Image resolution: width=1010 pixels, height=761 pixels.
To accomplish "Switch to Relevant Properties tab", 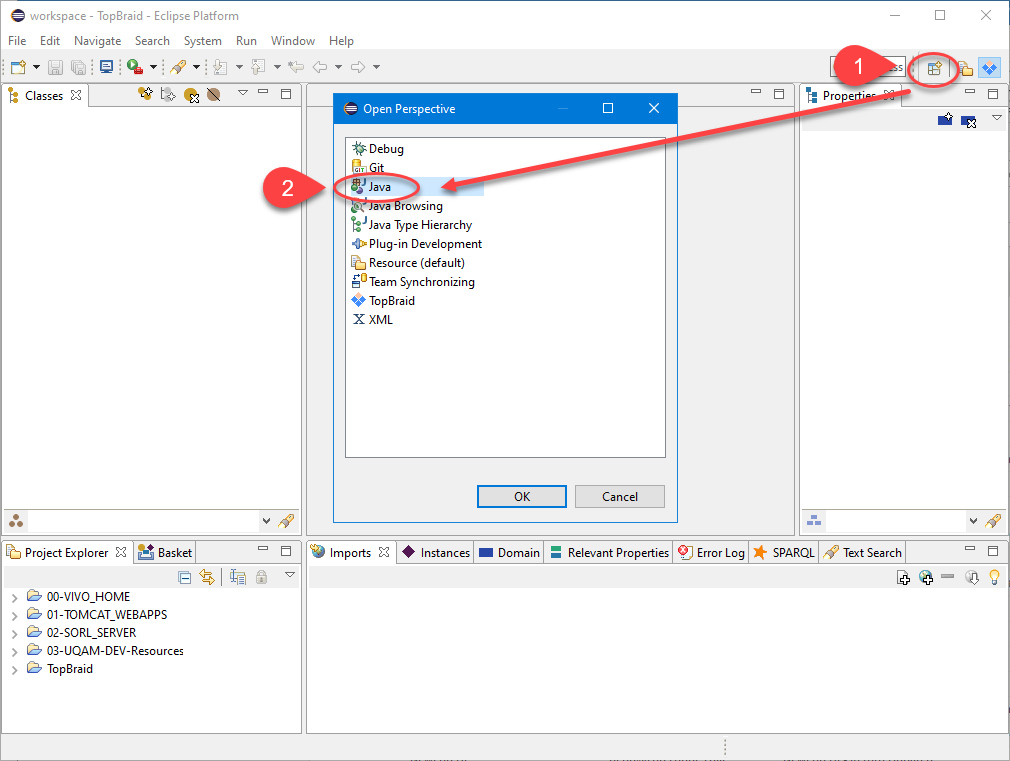I will [609, 553].
